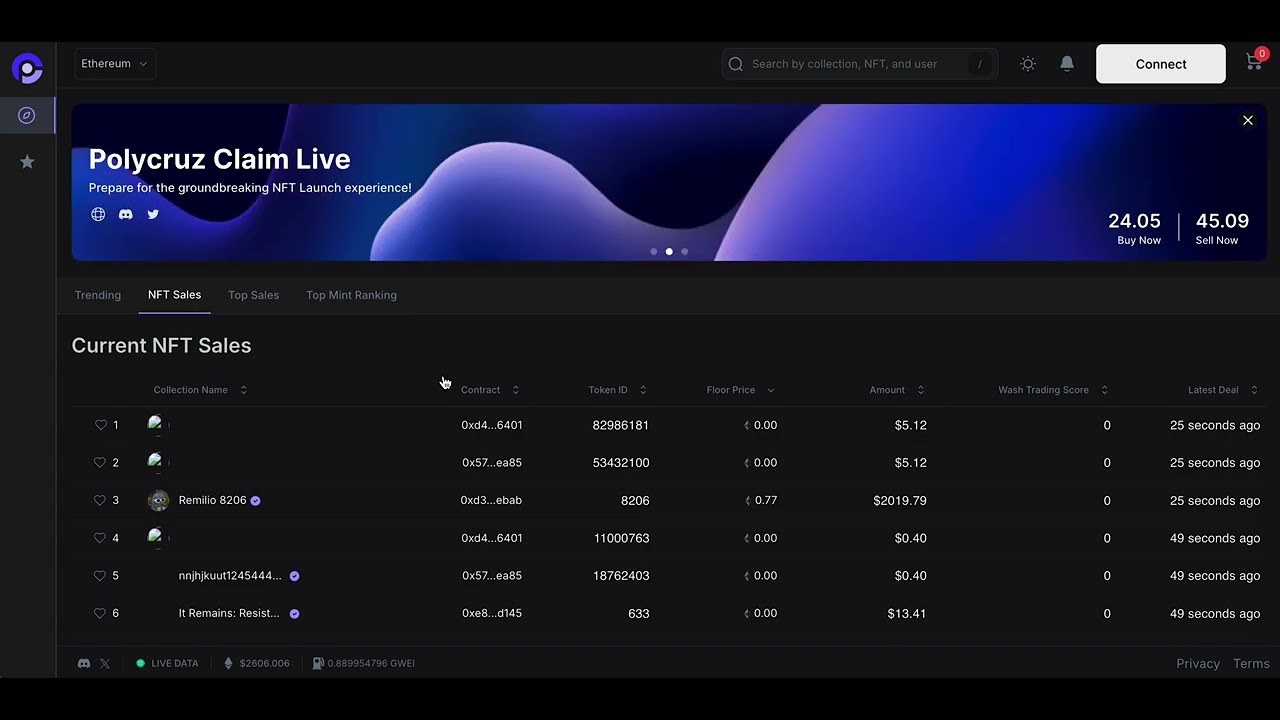Viewport: 1280px width, 720px height.
Task: Close the Polycruz Claim Live banner
Action: click(1248, 120)
